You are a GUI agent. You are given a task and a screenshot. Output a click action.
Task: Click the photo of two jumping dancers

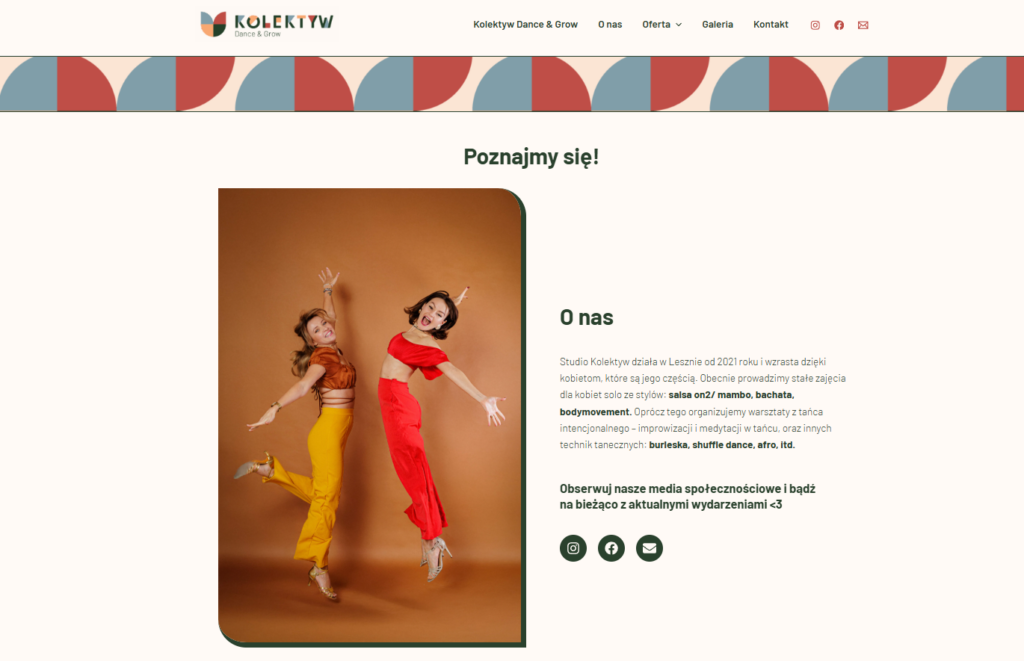click(x=372, y=417)
